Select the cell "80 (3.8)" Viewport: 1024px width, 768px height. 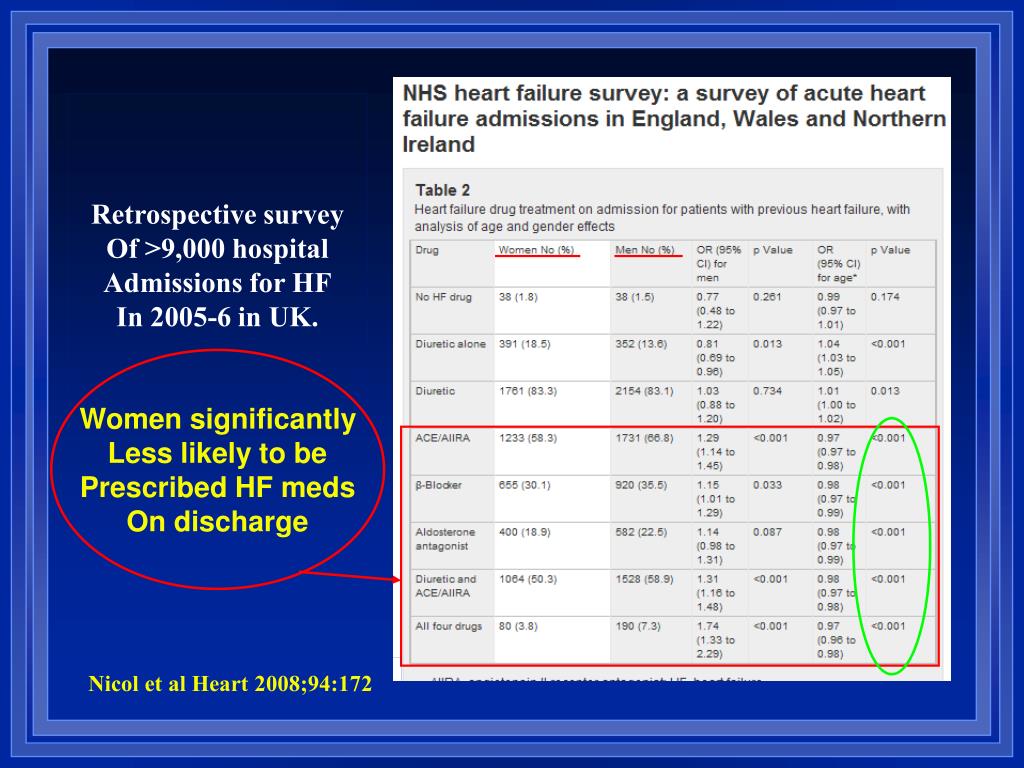coord(518,626)
